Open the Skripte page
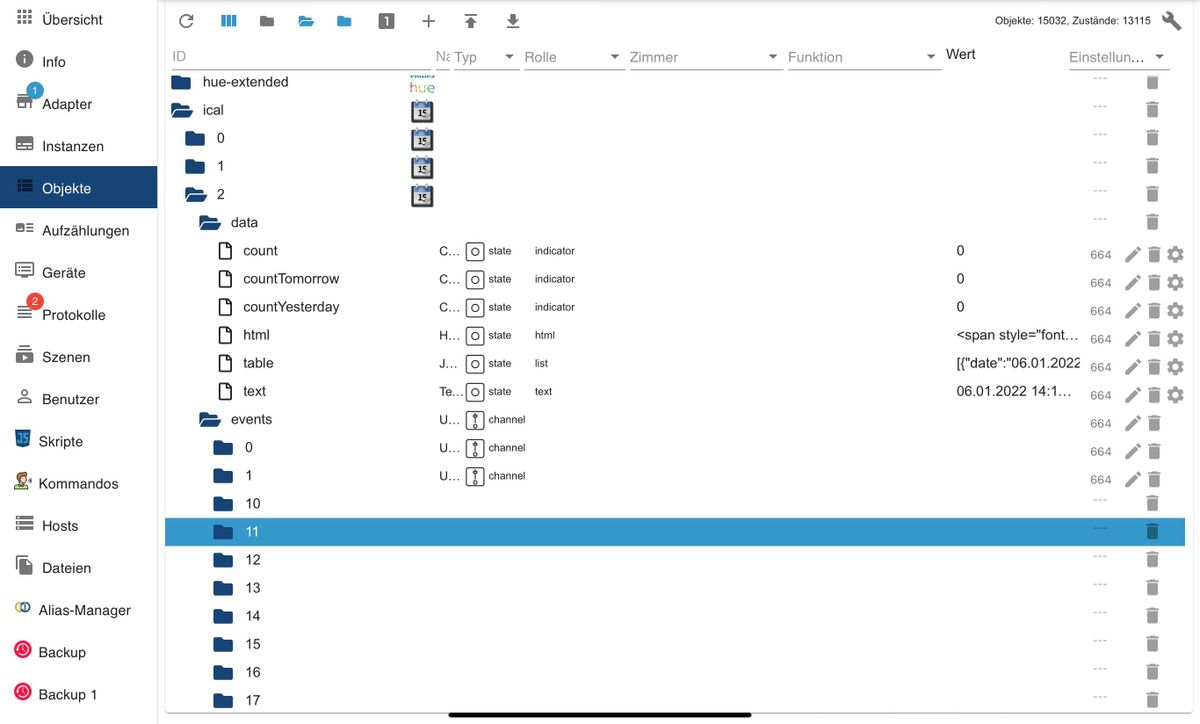Viewport: 1200px width, 724px height. click(x=79, y=441)
